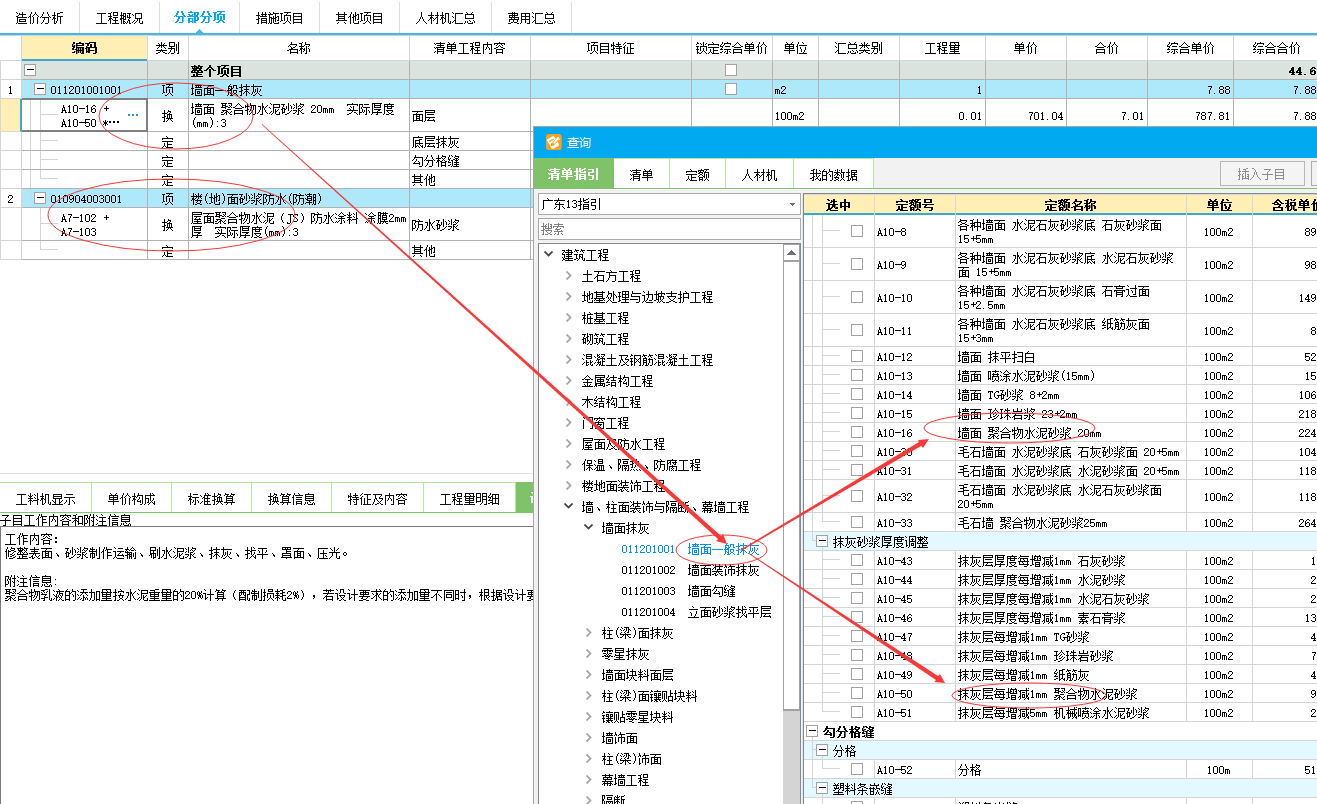Screen dimensions: 1317x804
Task: Select the 定额 tab in query dialog
Action: pyautogui.click(x=698, y=174)
